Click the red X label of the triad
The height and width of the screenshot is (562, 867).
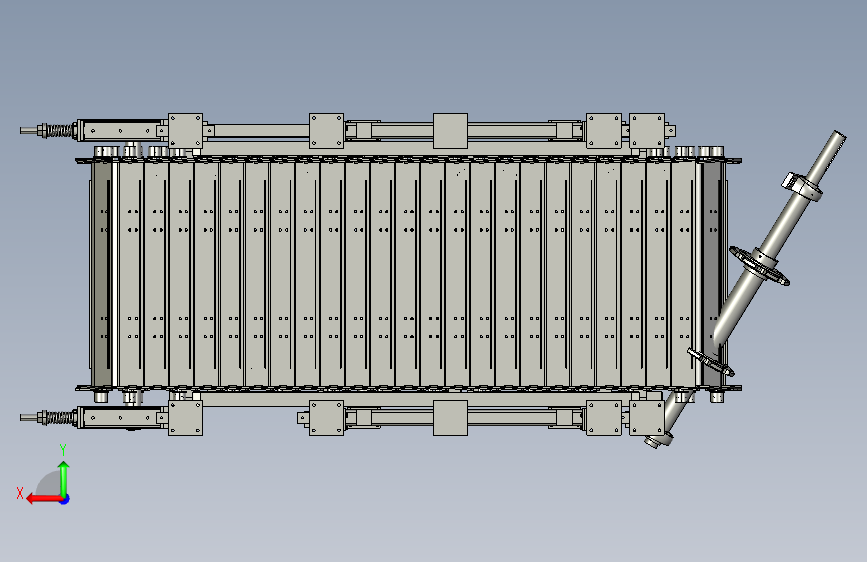click(20, 493)
